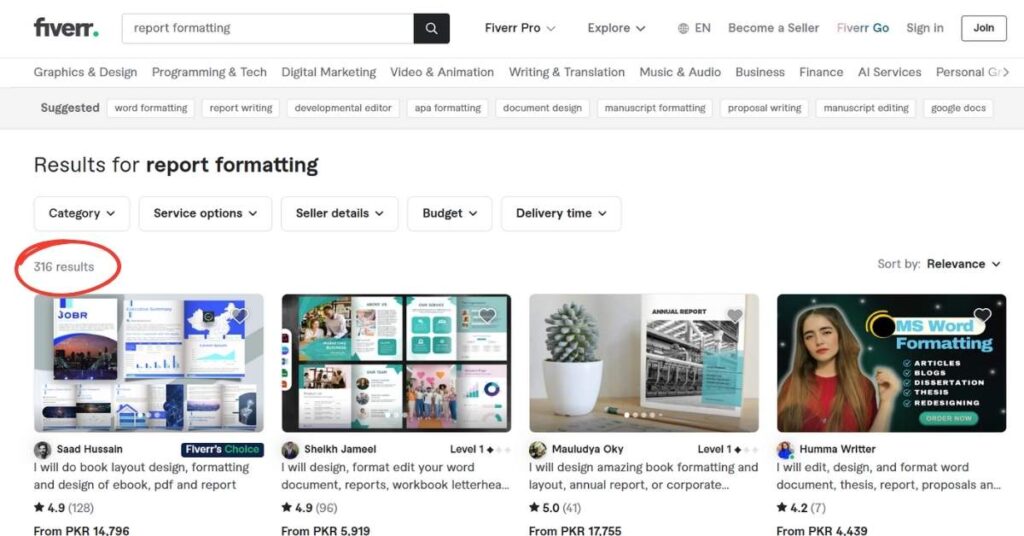This screenshot has width=1024, height=536.
Task: Click the 'developmental editor' suggestion tag
Action: click(x=343, y=108)
